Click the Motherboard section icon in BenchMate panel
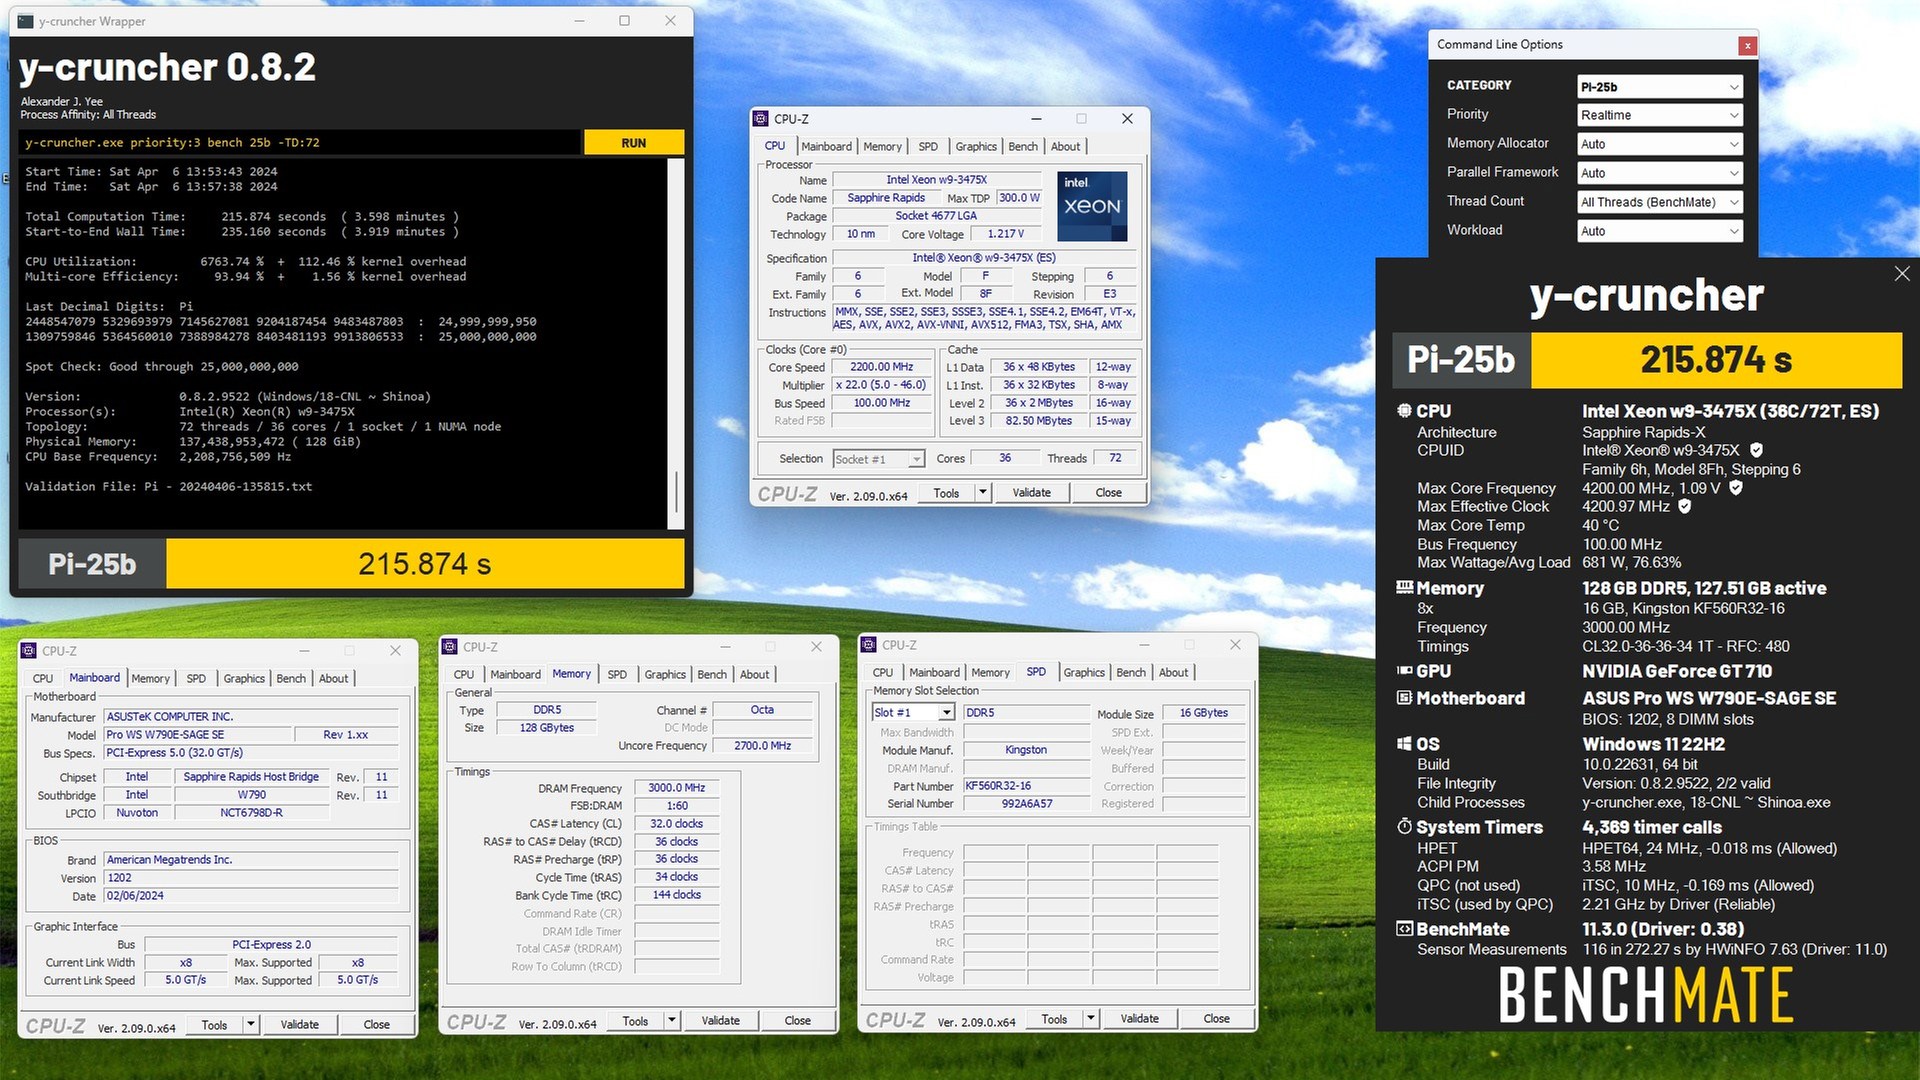1920x1080 pixels. pyautogui.click(x=1404, y=698)
